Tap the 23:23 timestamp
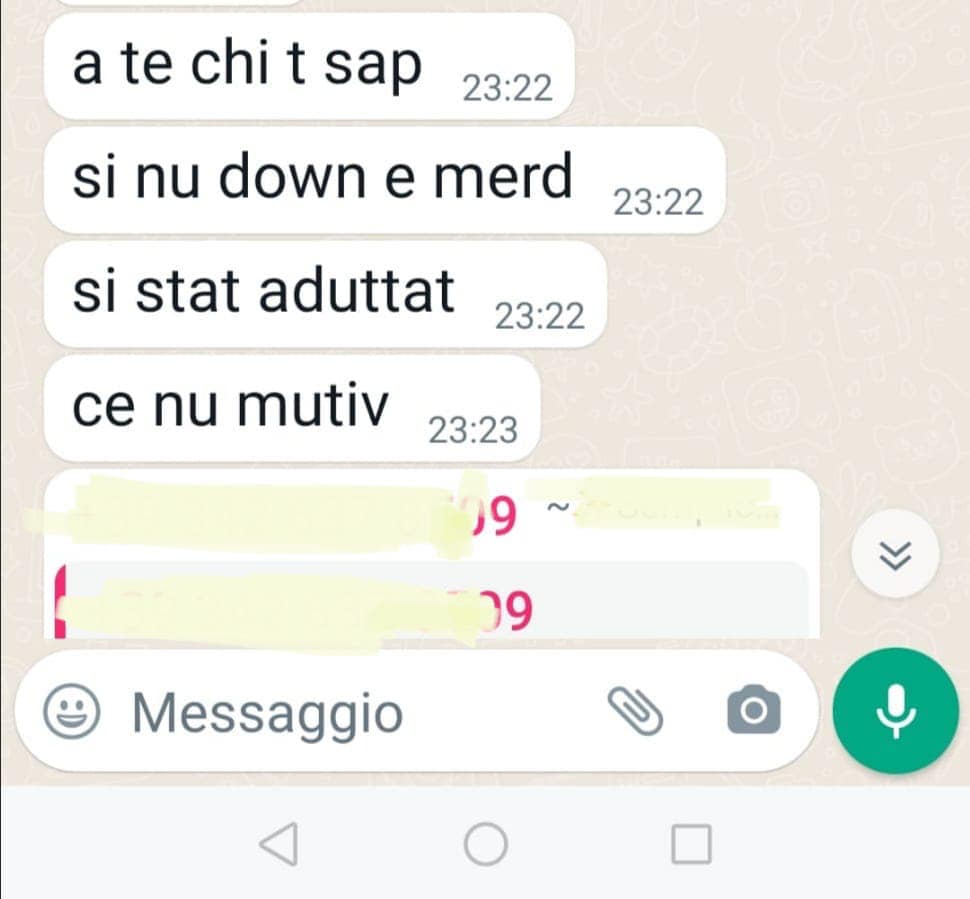The image size is (970, 899). (473, 430)
